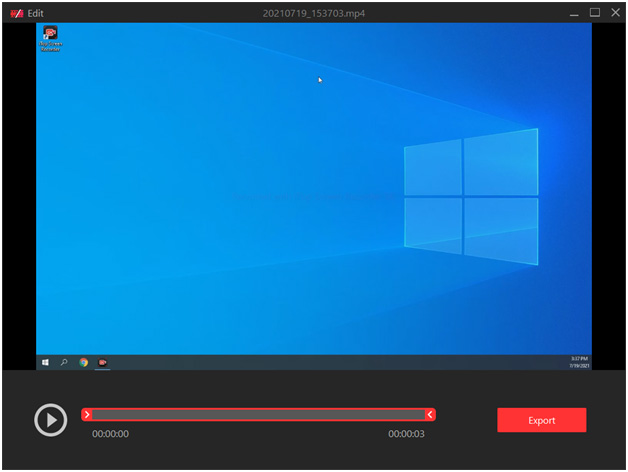Click the Edit app logo icon
This screenshot has width=628, height=472.
17,14
